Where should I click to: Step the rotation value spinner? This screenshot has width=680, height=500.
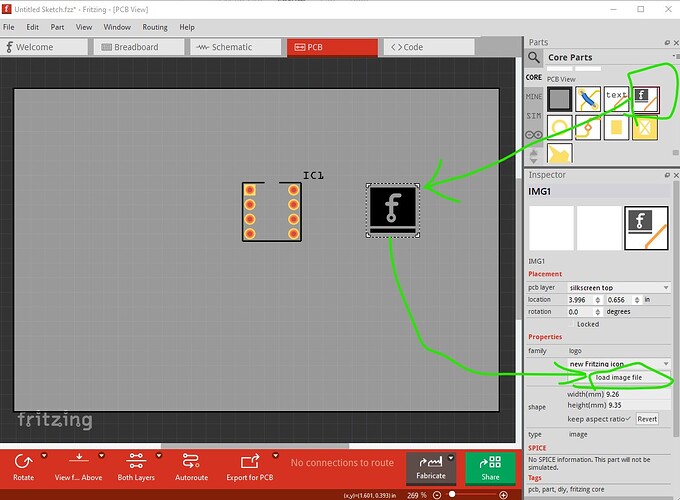click(x=598, y=312)
